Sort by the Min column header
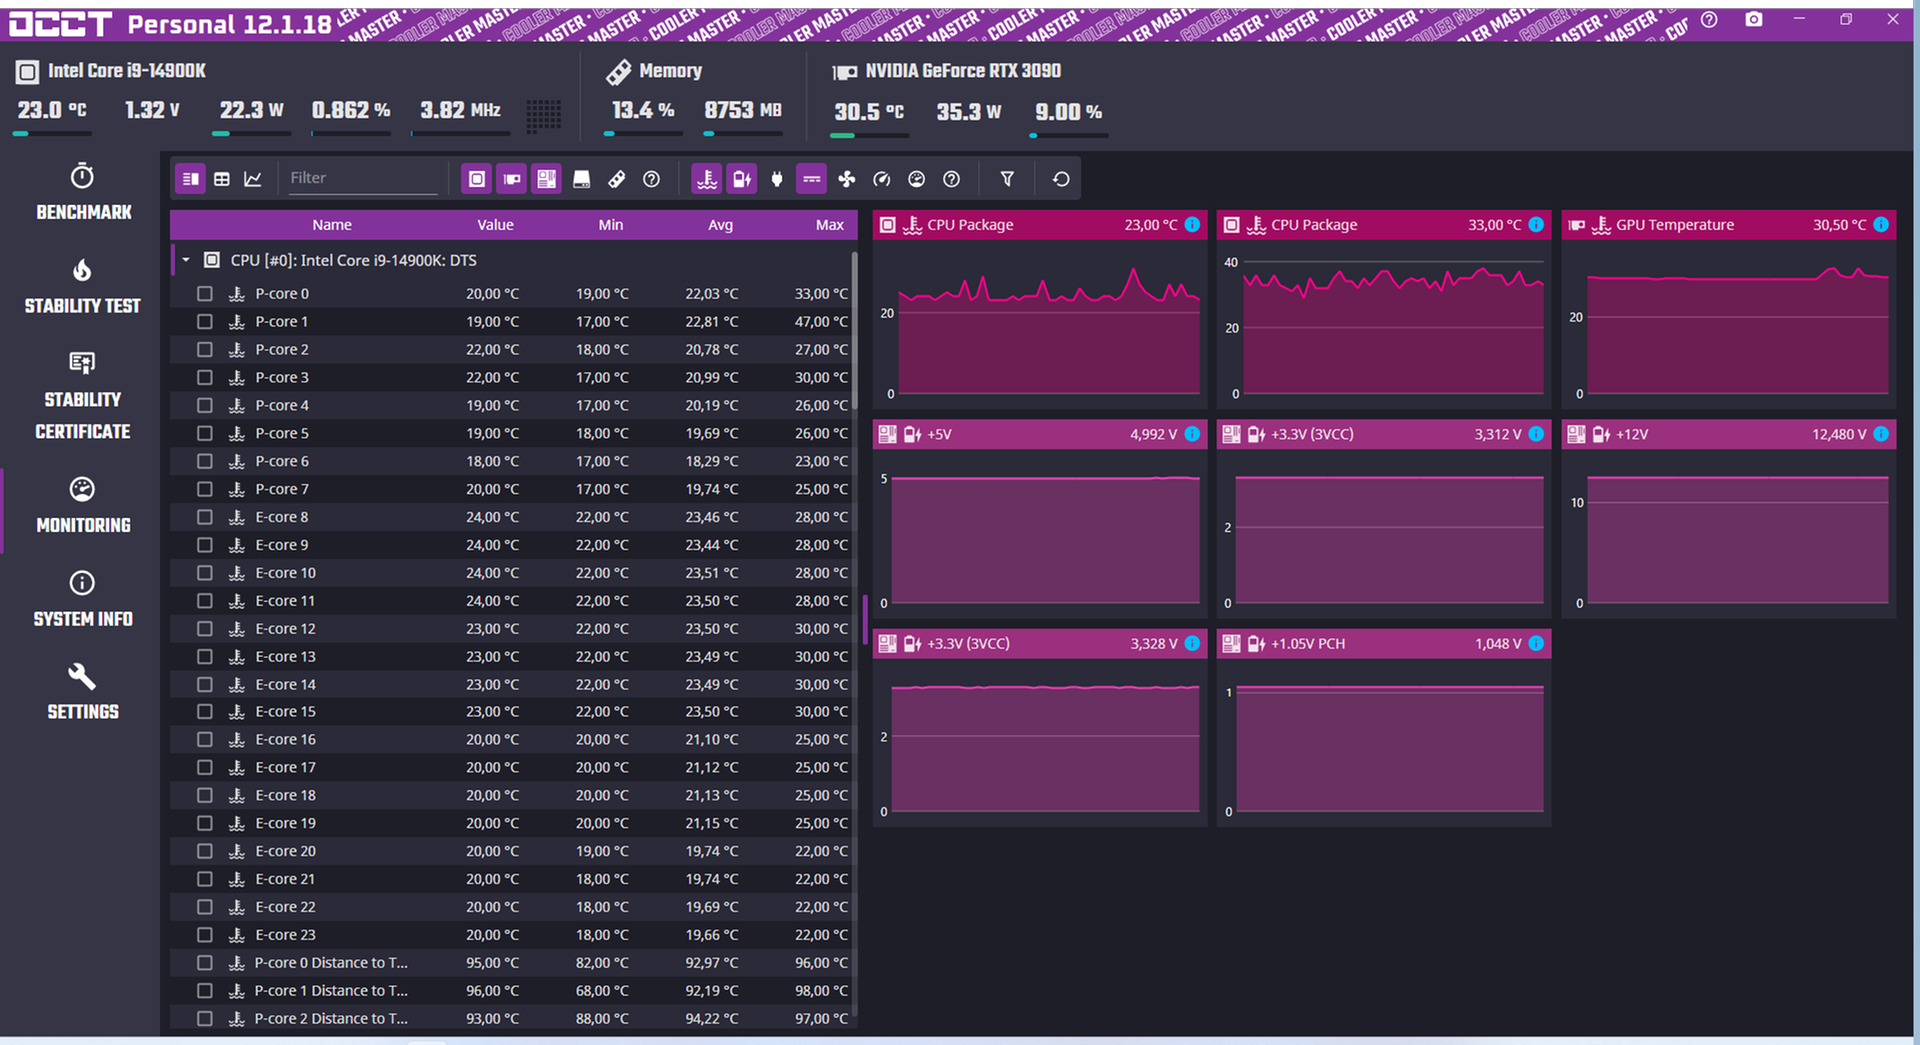The width and height of the screenshot is (1920, 1045). tap(611, 225)
